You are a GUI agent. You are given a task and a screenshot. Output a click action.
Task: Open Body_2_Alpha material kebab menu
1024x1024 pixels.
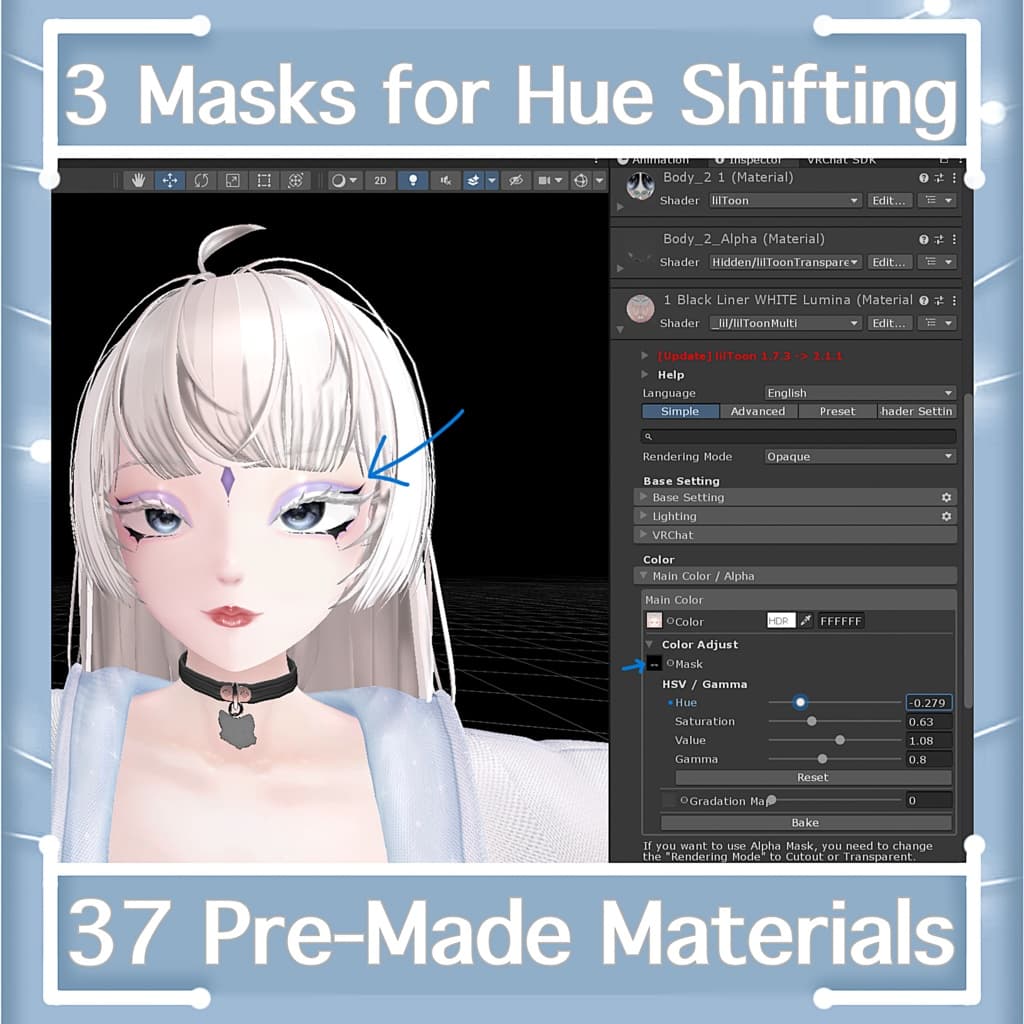[x=954, y=240]
